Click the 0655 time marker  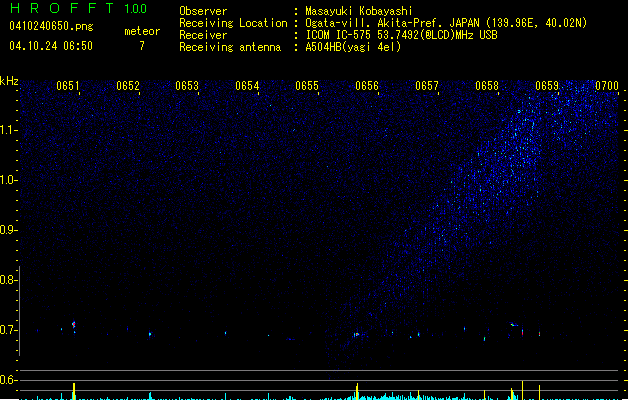click(x=307, y=86)
